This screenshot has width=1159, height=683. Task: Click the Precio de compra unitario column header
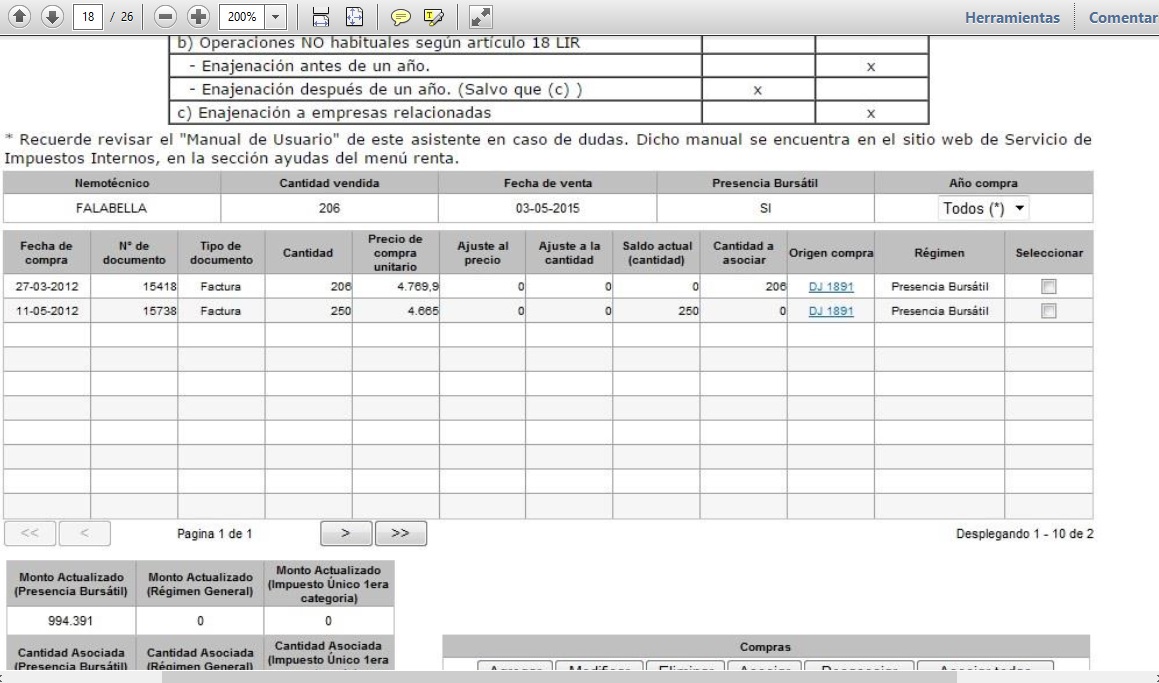395,252
